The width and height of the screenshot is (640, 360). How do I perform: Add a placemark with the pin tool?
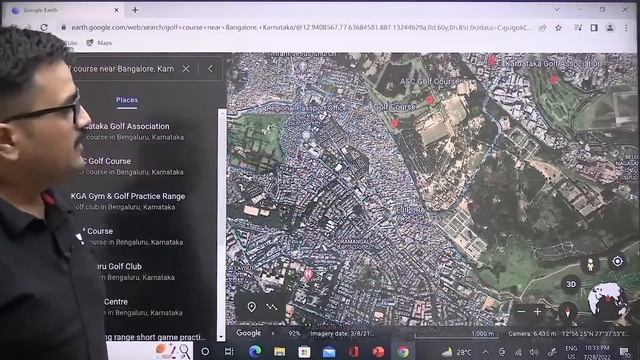[x=251, y=307]
